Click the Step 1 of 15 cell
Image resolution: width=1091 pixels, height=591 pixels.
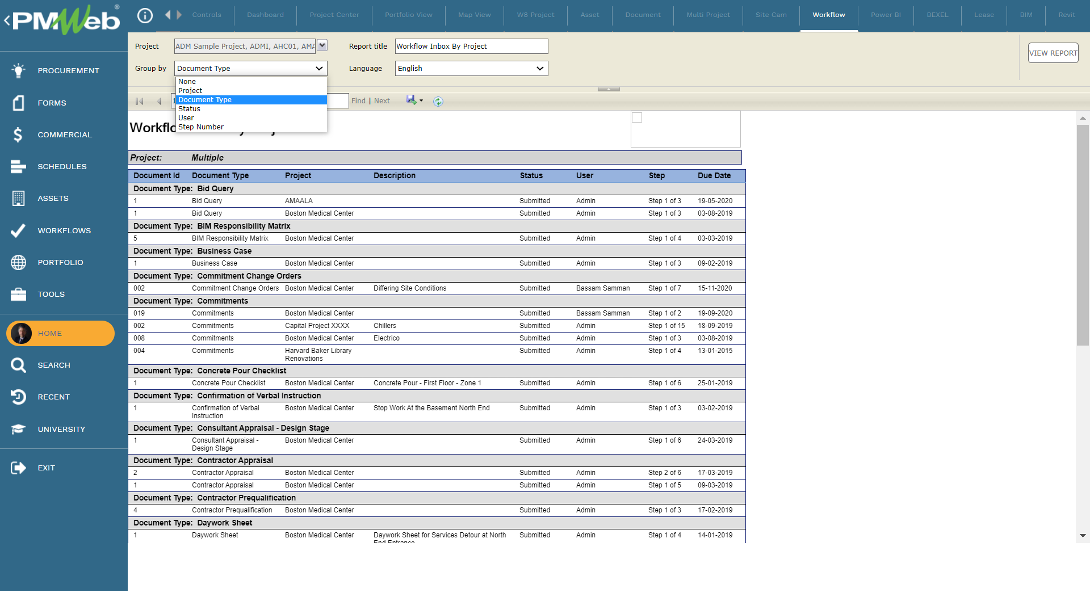click(667, 326)
